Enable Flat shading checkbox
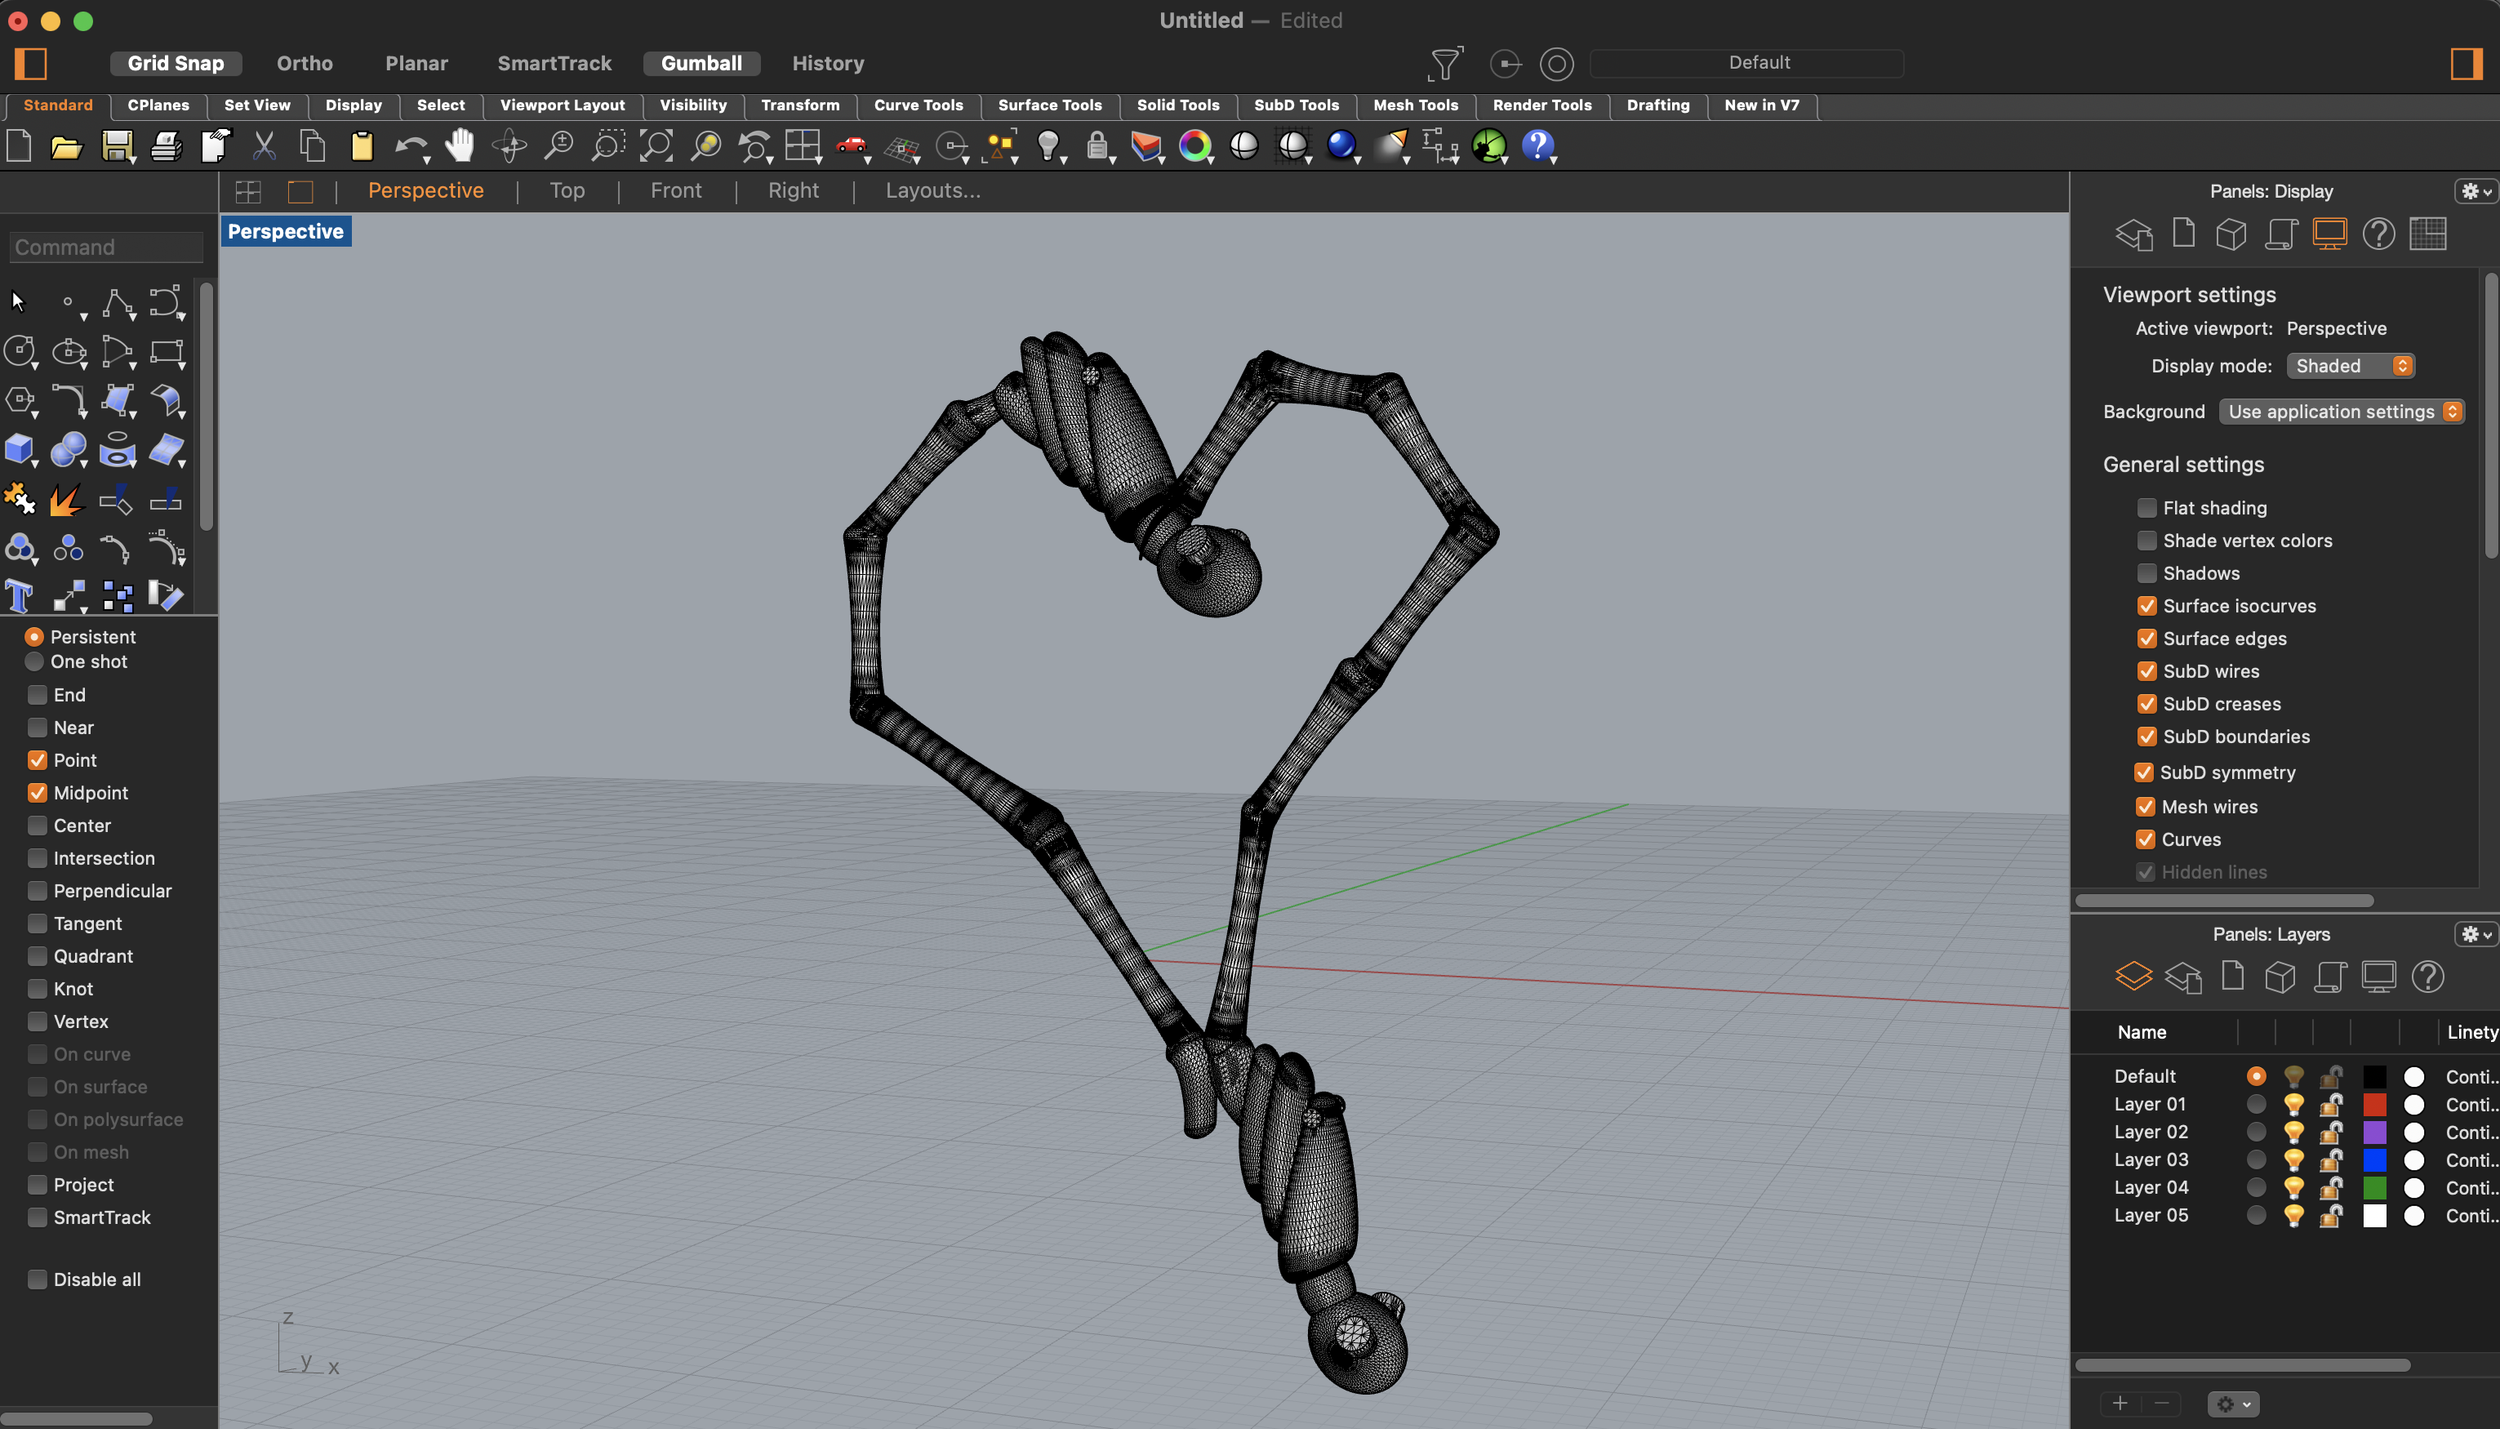The width and height of the screenshot is (2500, 1429). click(2146, 507)
